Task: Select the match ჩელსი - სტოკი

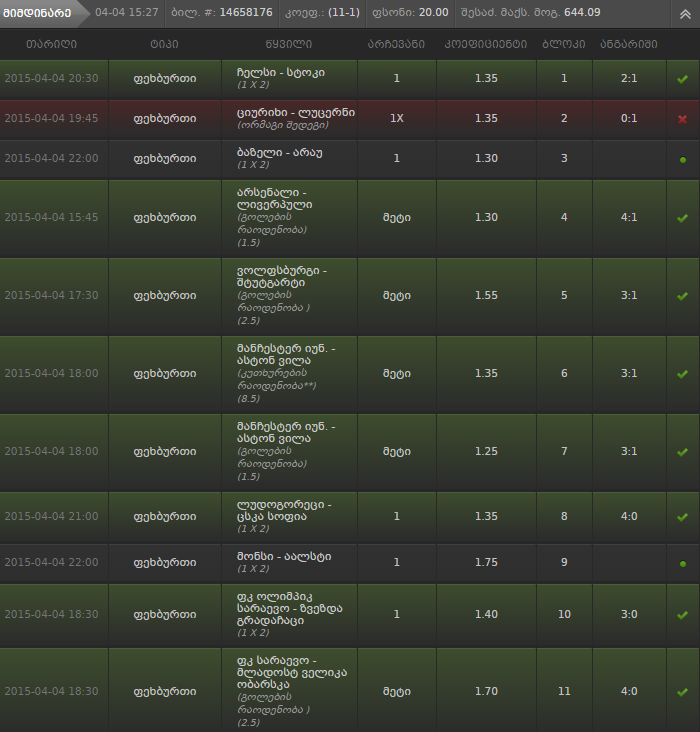Action: 281,72
